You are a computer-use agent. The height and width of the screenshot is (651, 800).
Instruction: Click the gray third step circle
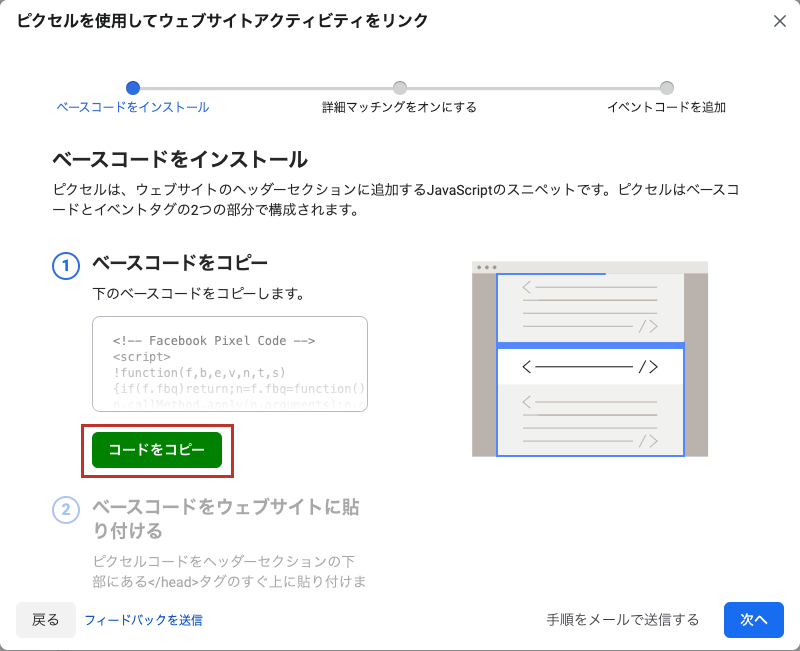(x=667, y=88)
